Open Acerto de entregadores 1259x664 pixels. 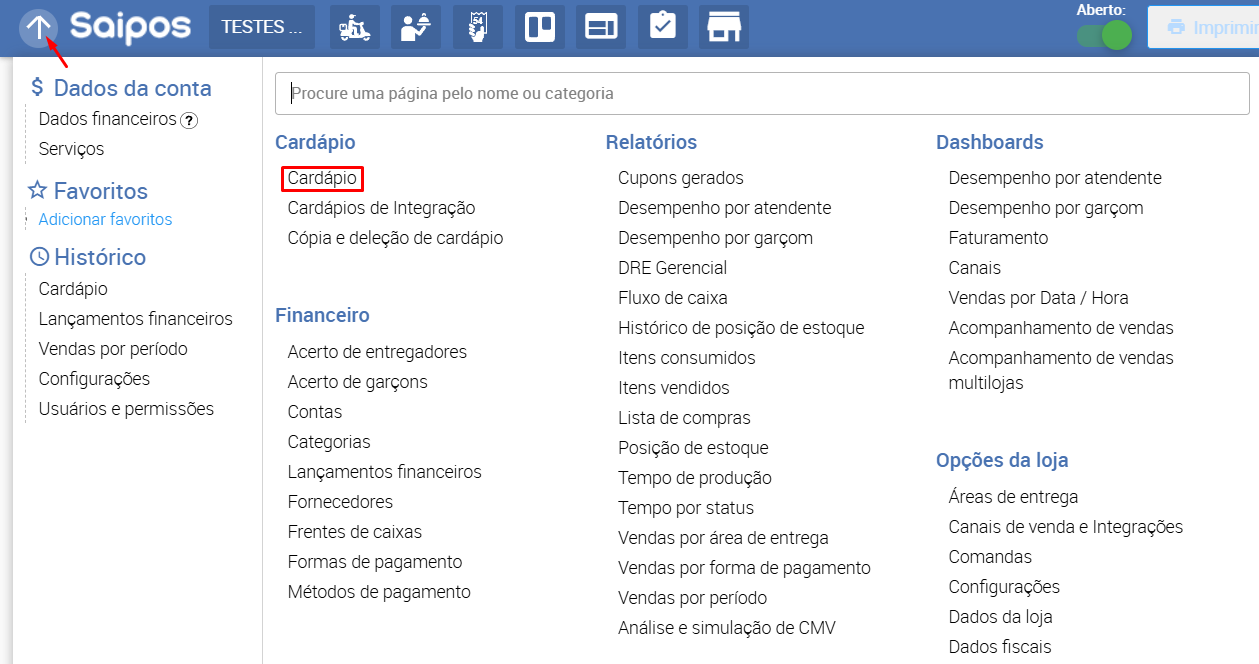click(x=377, y=352)
